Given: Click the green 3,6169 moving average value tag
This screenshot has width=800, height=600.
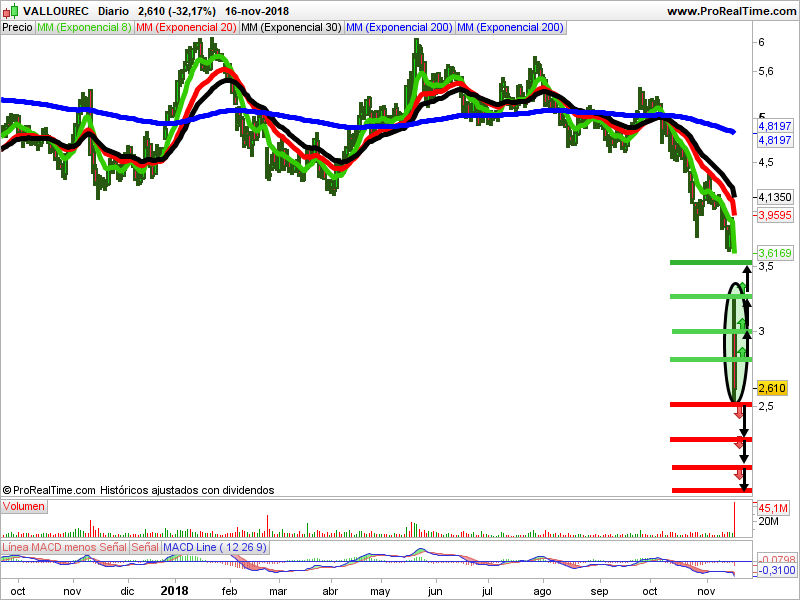Looking at the screenshot, I should pyautogui.click(x=775, y=253).
